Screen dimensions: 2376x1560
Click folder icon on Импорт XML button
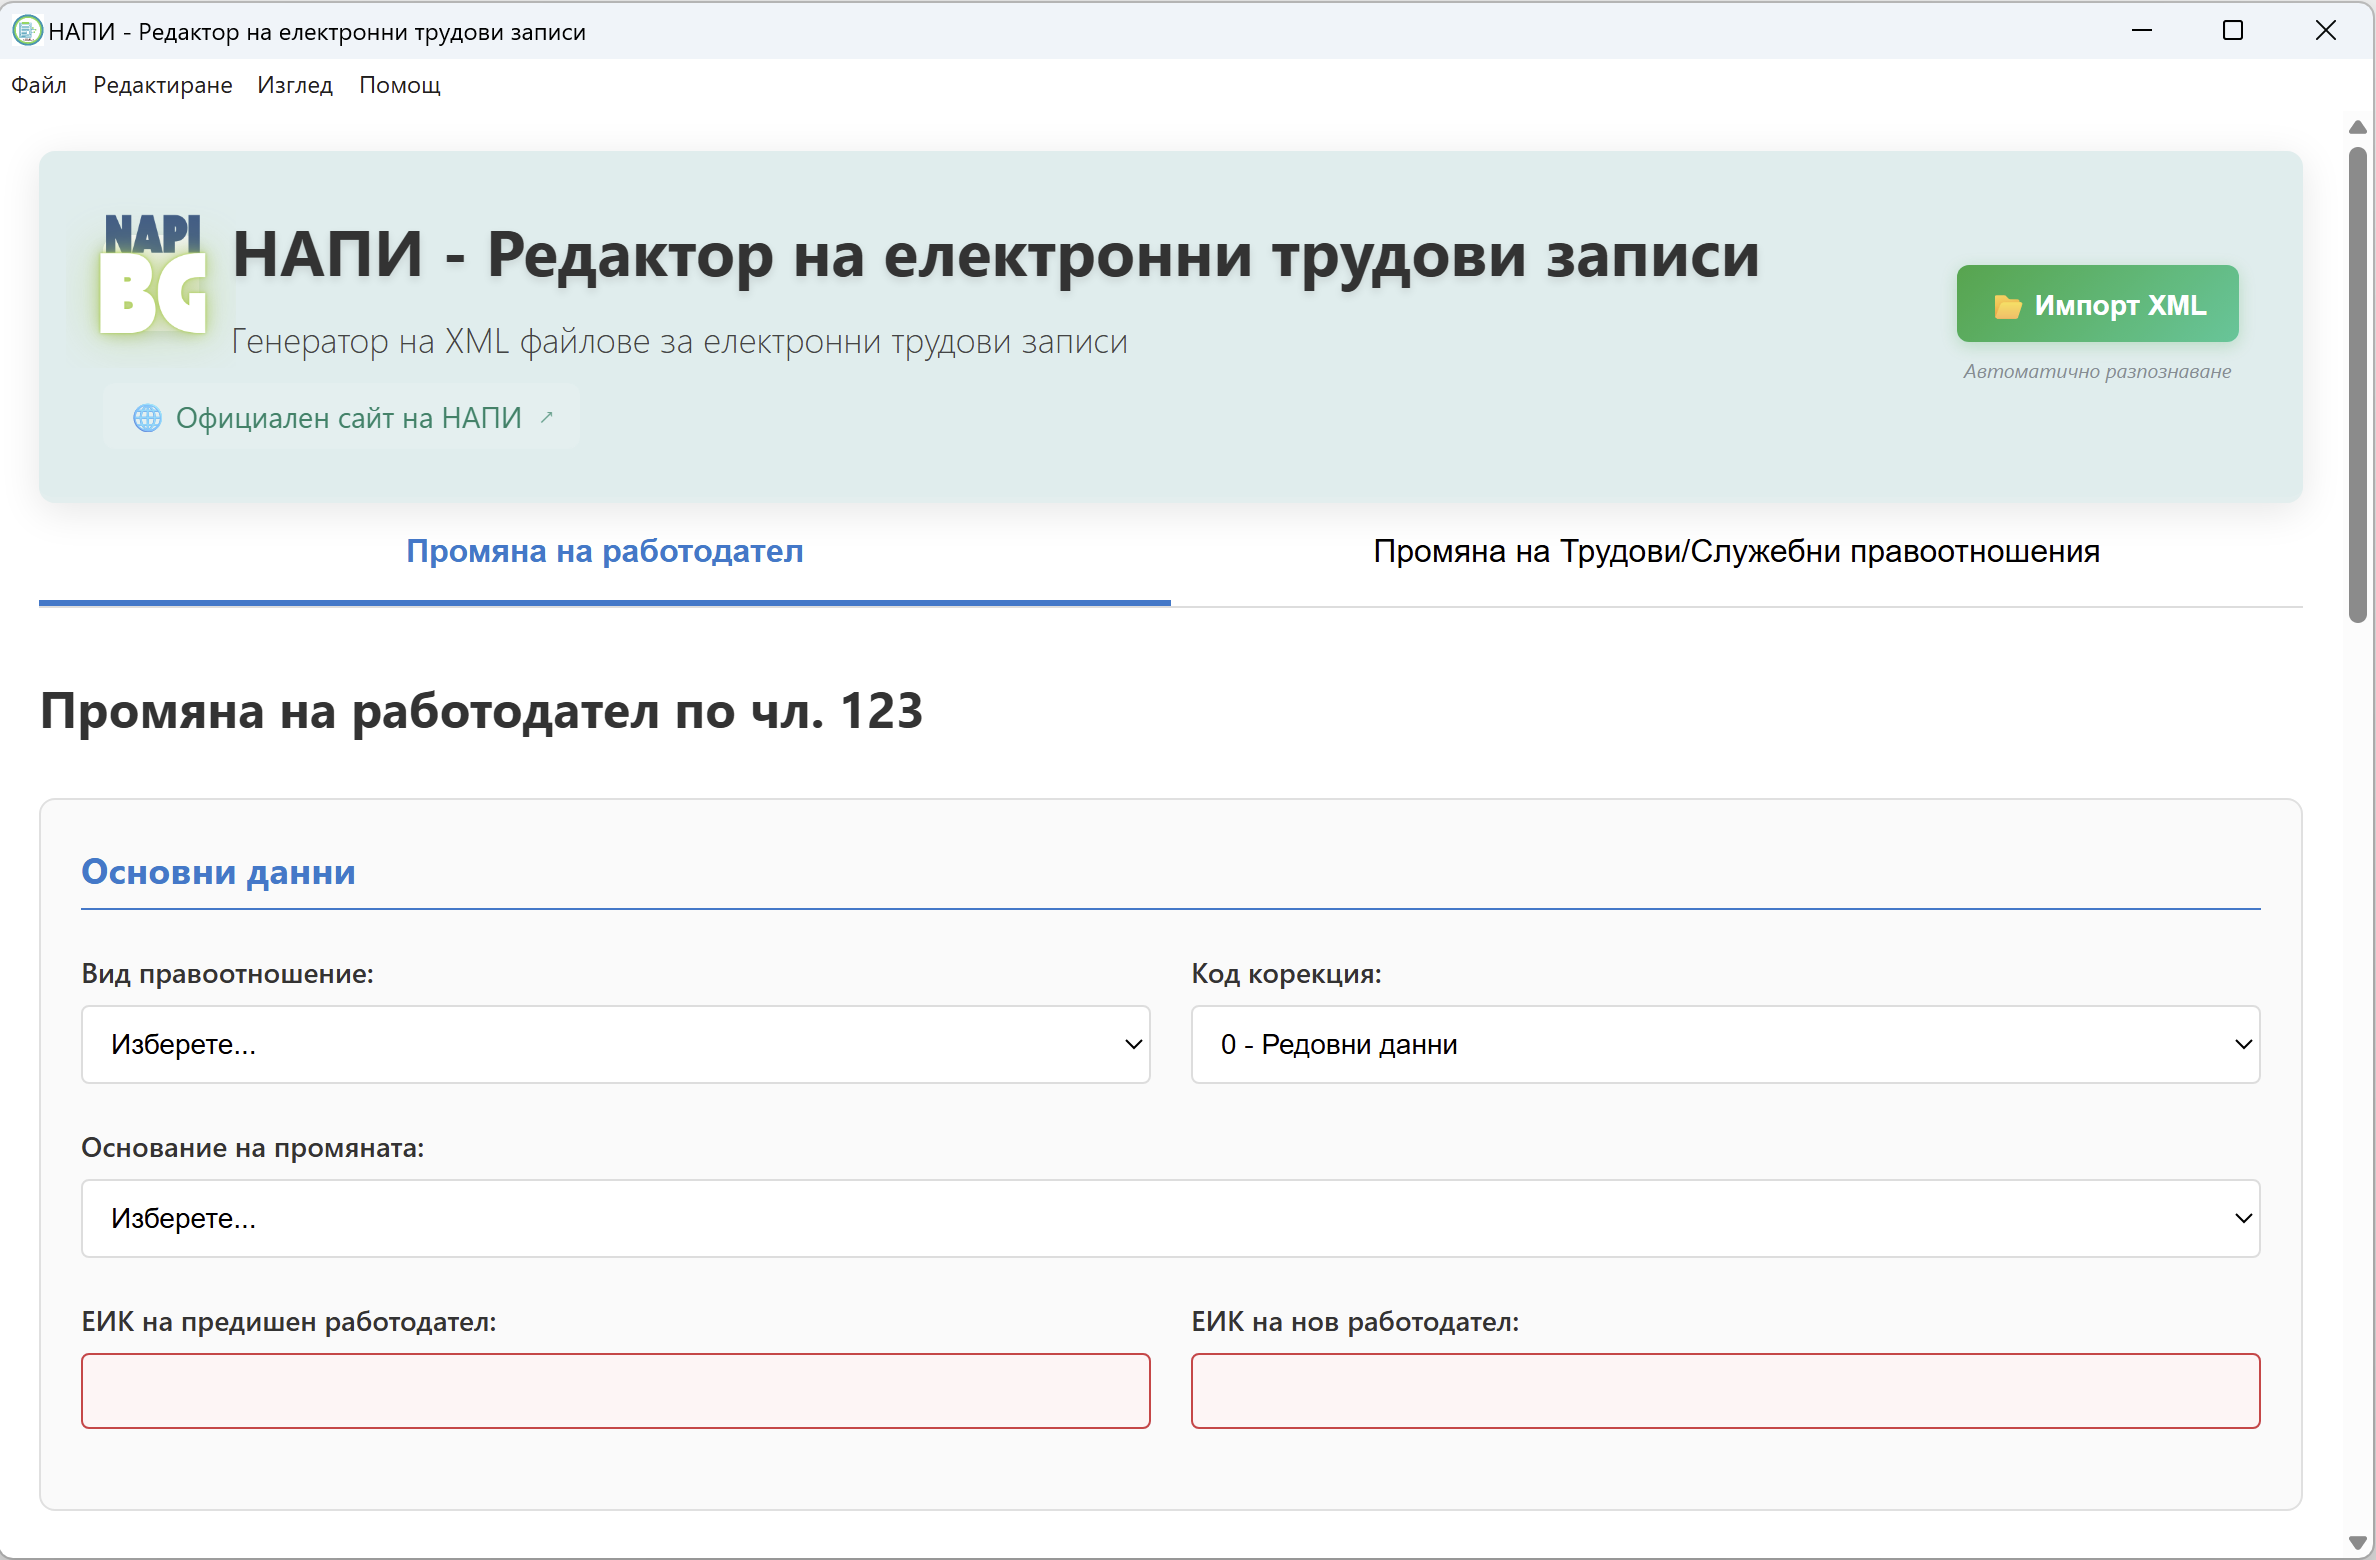coord(2007,306)
